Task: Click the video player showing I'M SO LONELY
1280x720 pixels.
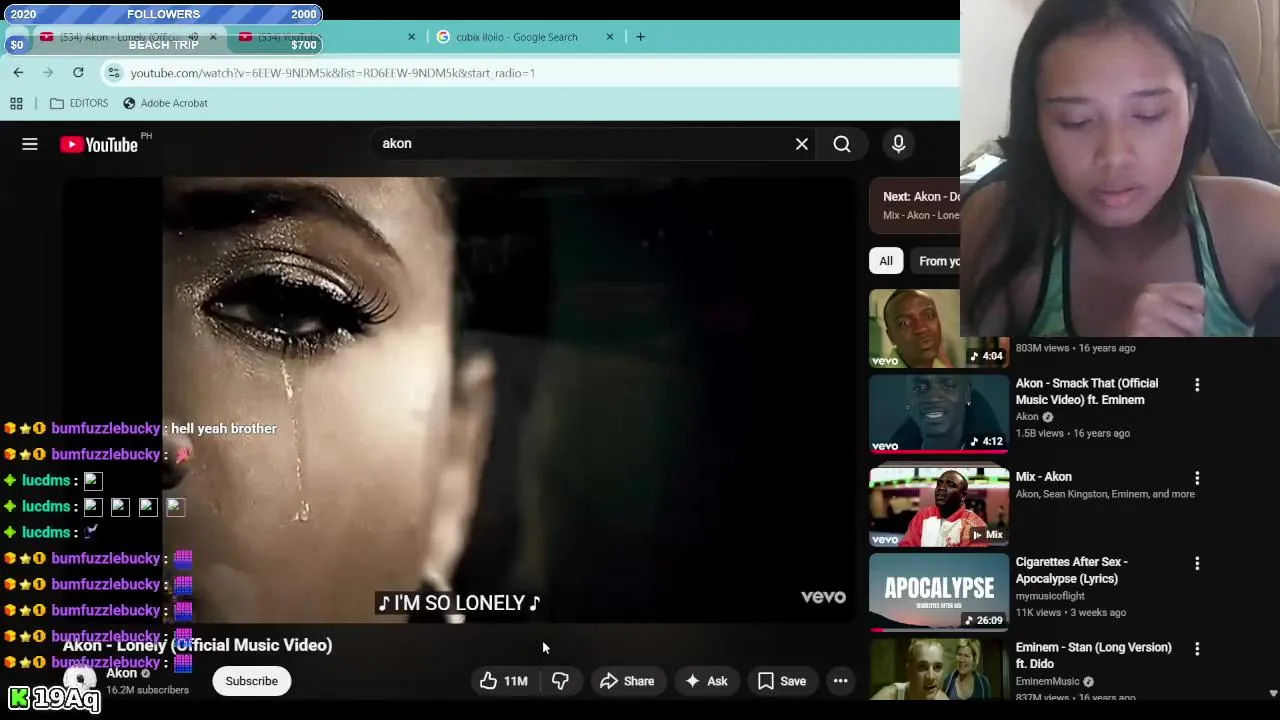Action: (x=459, y=400)
